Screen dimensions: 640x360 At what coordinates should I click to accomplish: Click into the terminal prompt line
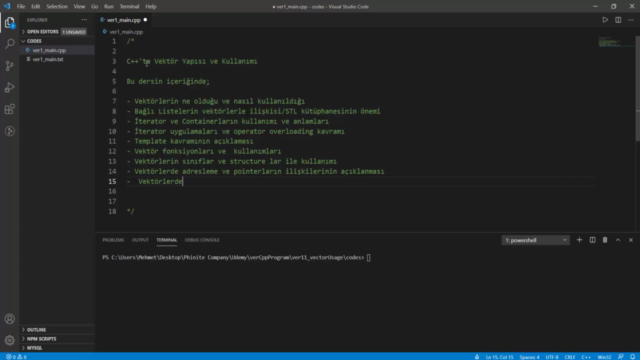click(237, 258)
